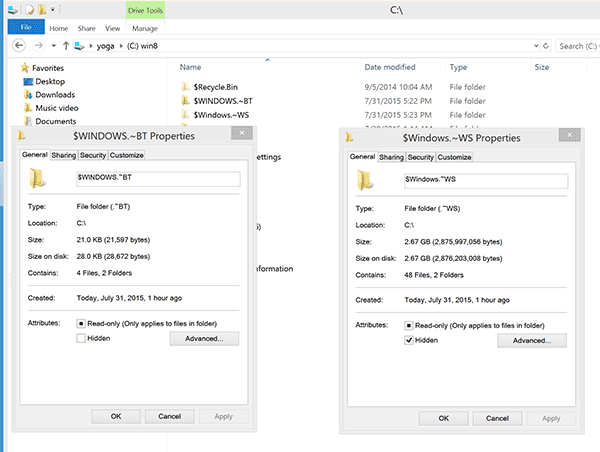Open Customize tab in $WINDOWS.~BT Properties
The width and height of the screenshot is (600, 452).
coord(127,155)
